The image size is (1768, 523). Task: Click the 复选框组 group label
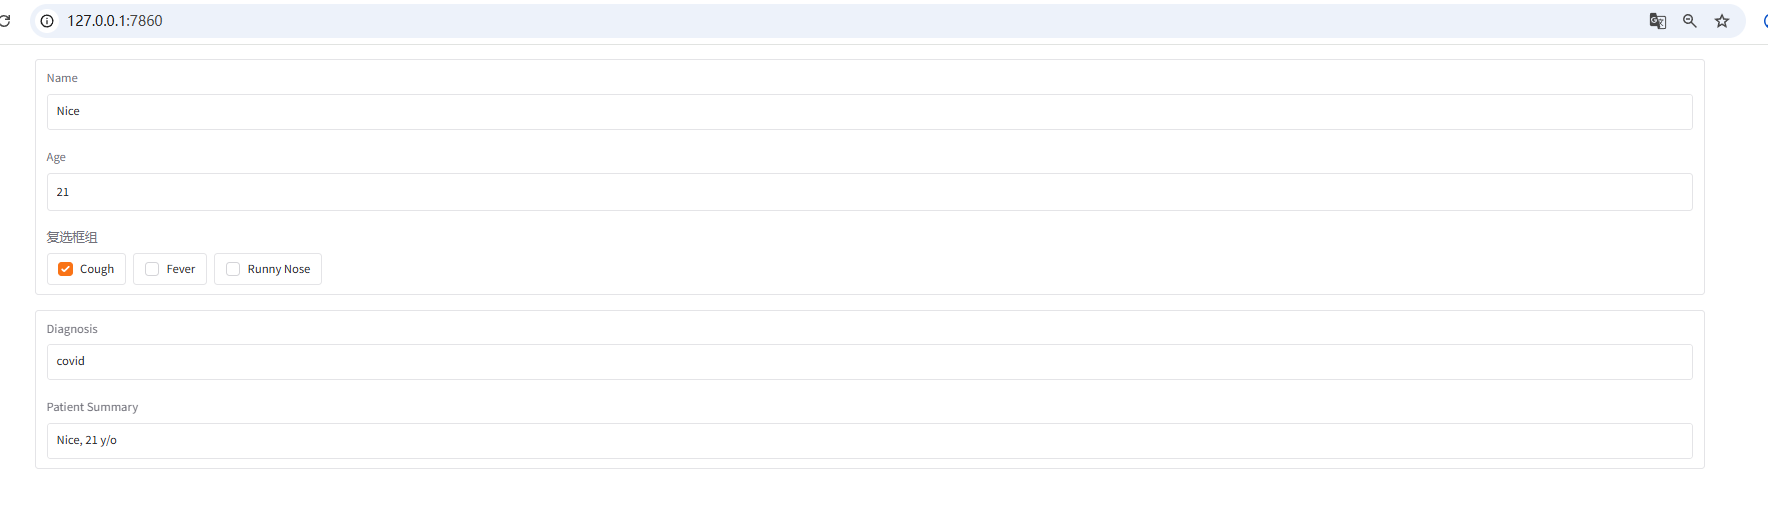[72, 237]
